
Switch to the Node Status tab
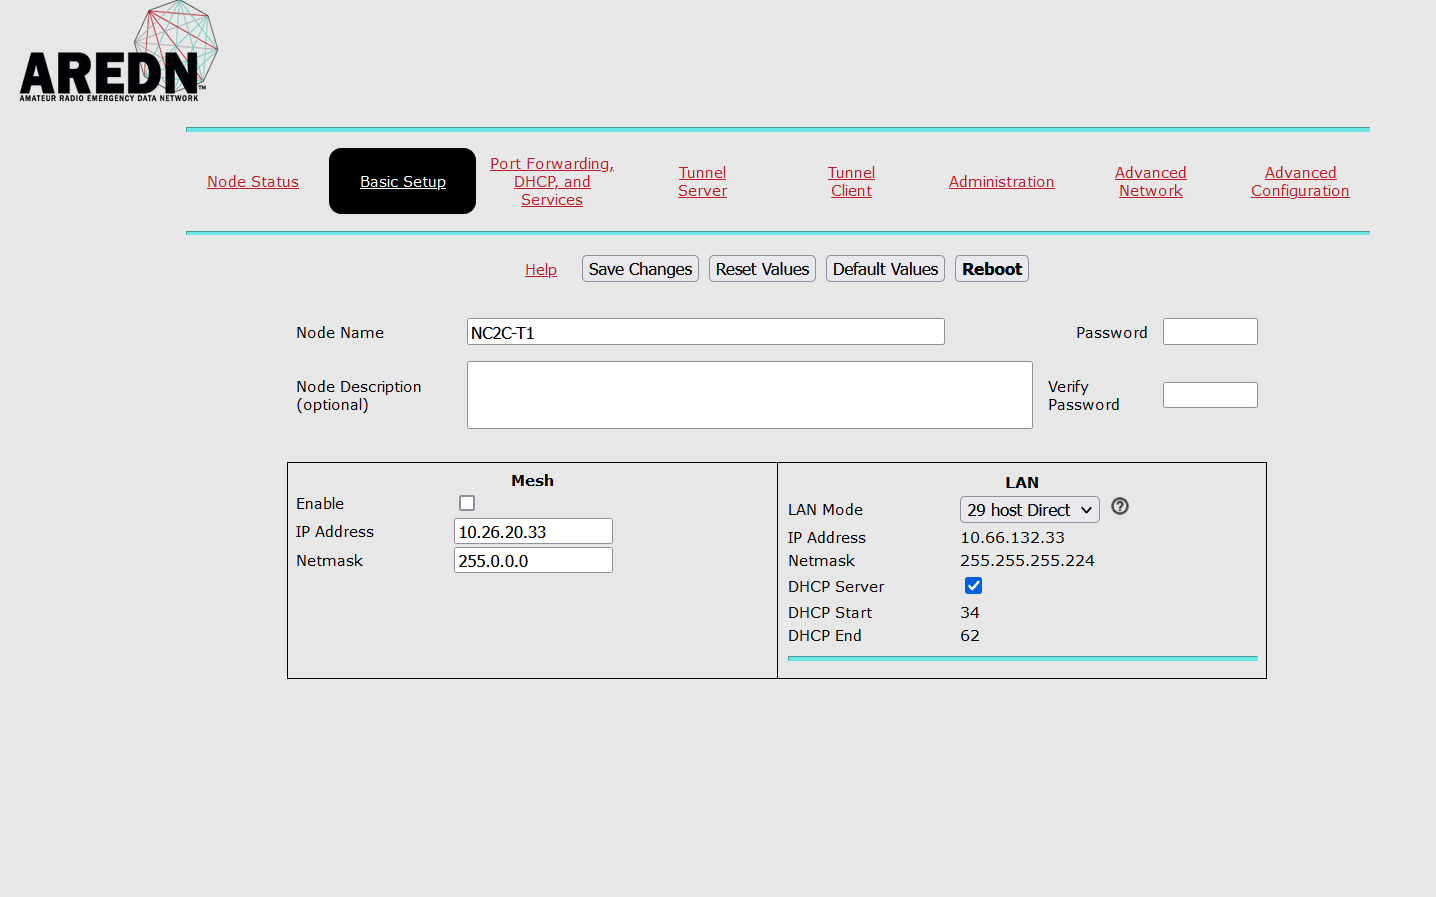click(x=252, y=181)
